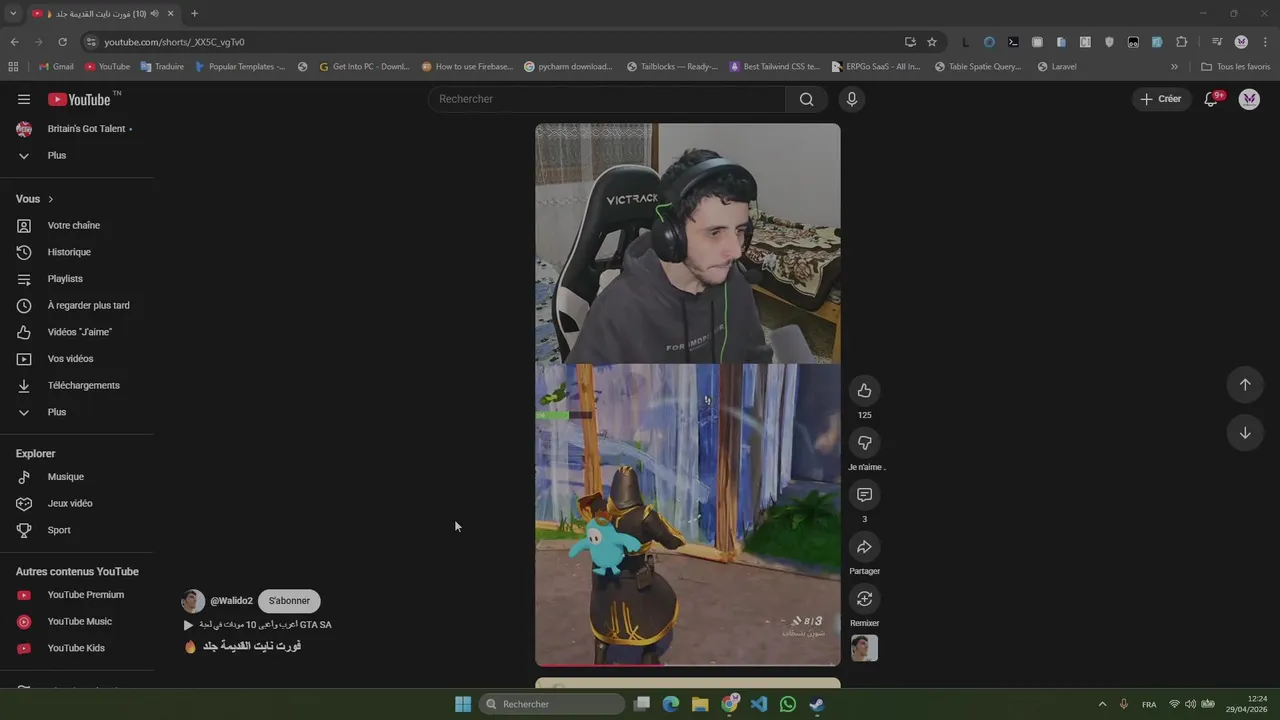
Task: Share the Short via Partager icon
Action: (864, 547)
